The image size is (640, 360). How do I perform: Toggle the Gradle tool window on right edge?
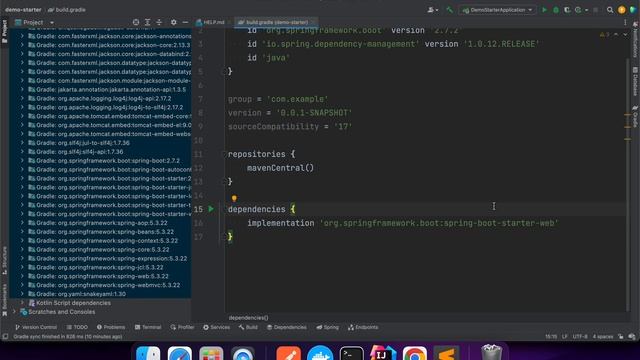coord(635,116)
